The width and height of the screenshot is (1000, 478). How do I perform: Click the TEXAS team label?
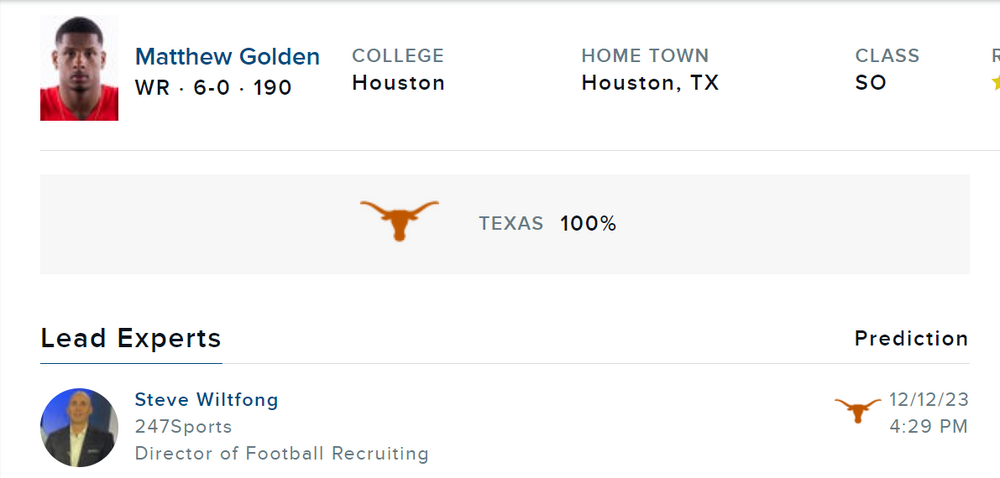coord(511,224)
